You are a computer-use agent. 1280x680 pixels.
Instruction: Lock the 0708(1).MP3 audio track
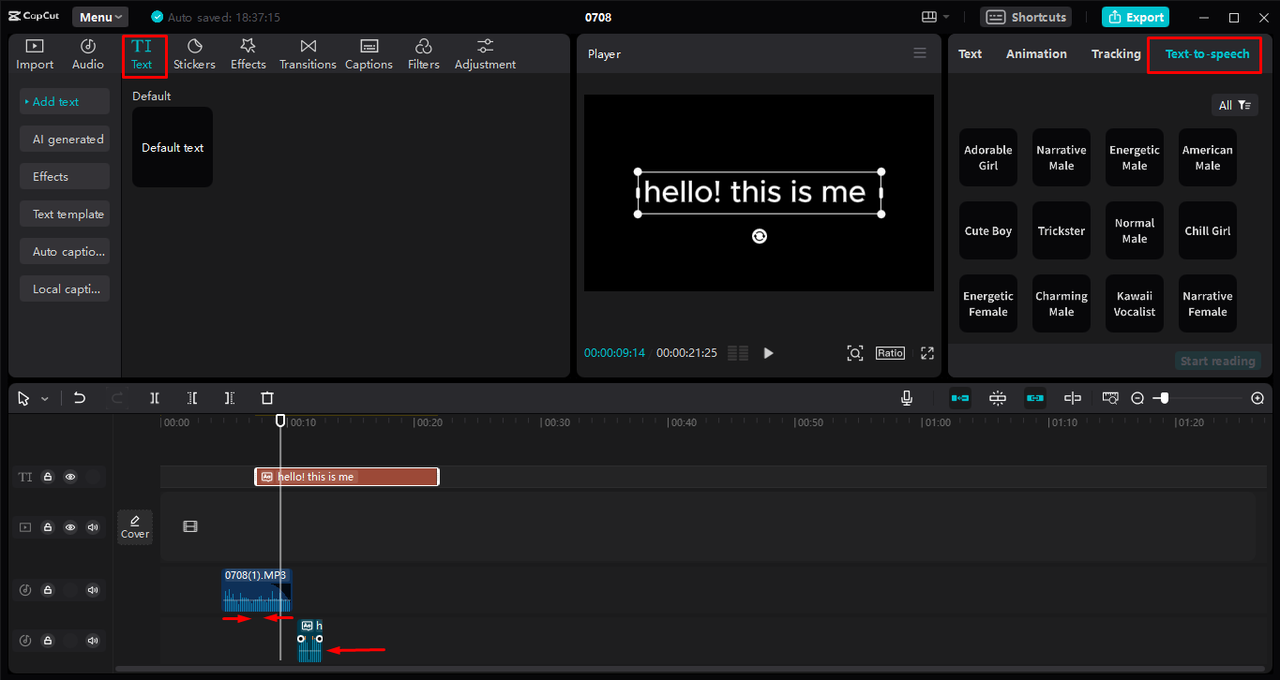tap(47, 590)
